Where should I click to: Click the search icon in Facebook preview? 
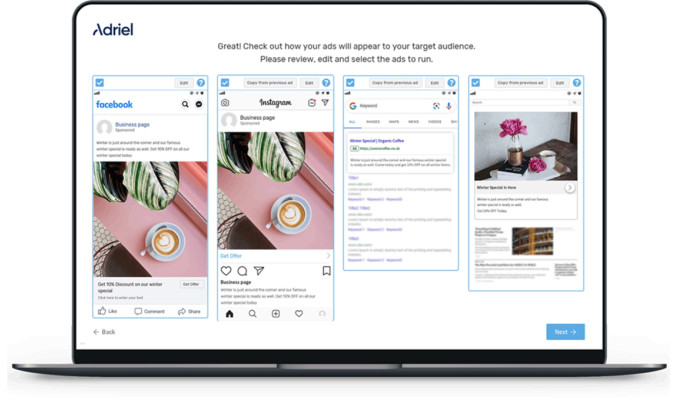point(185,104)
